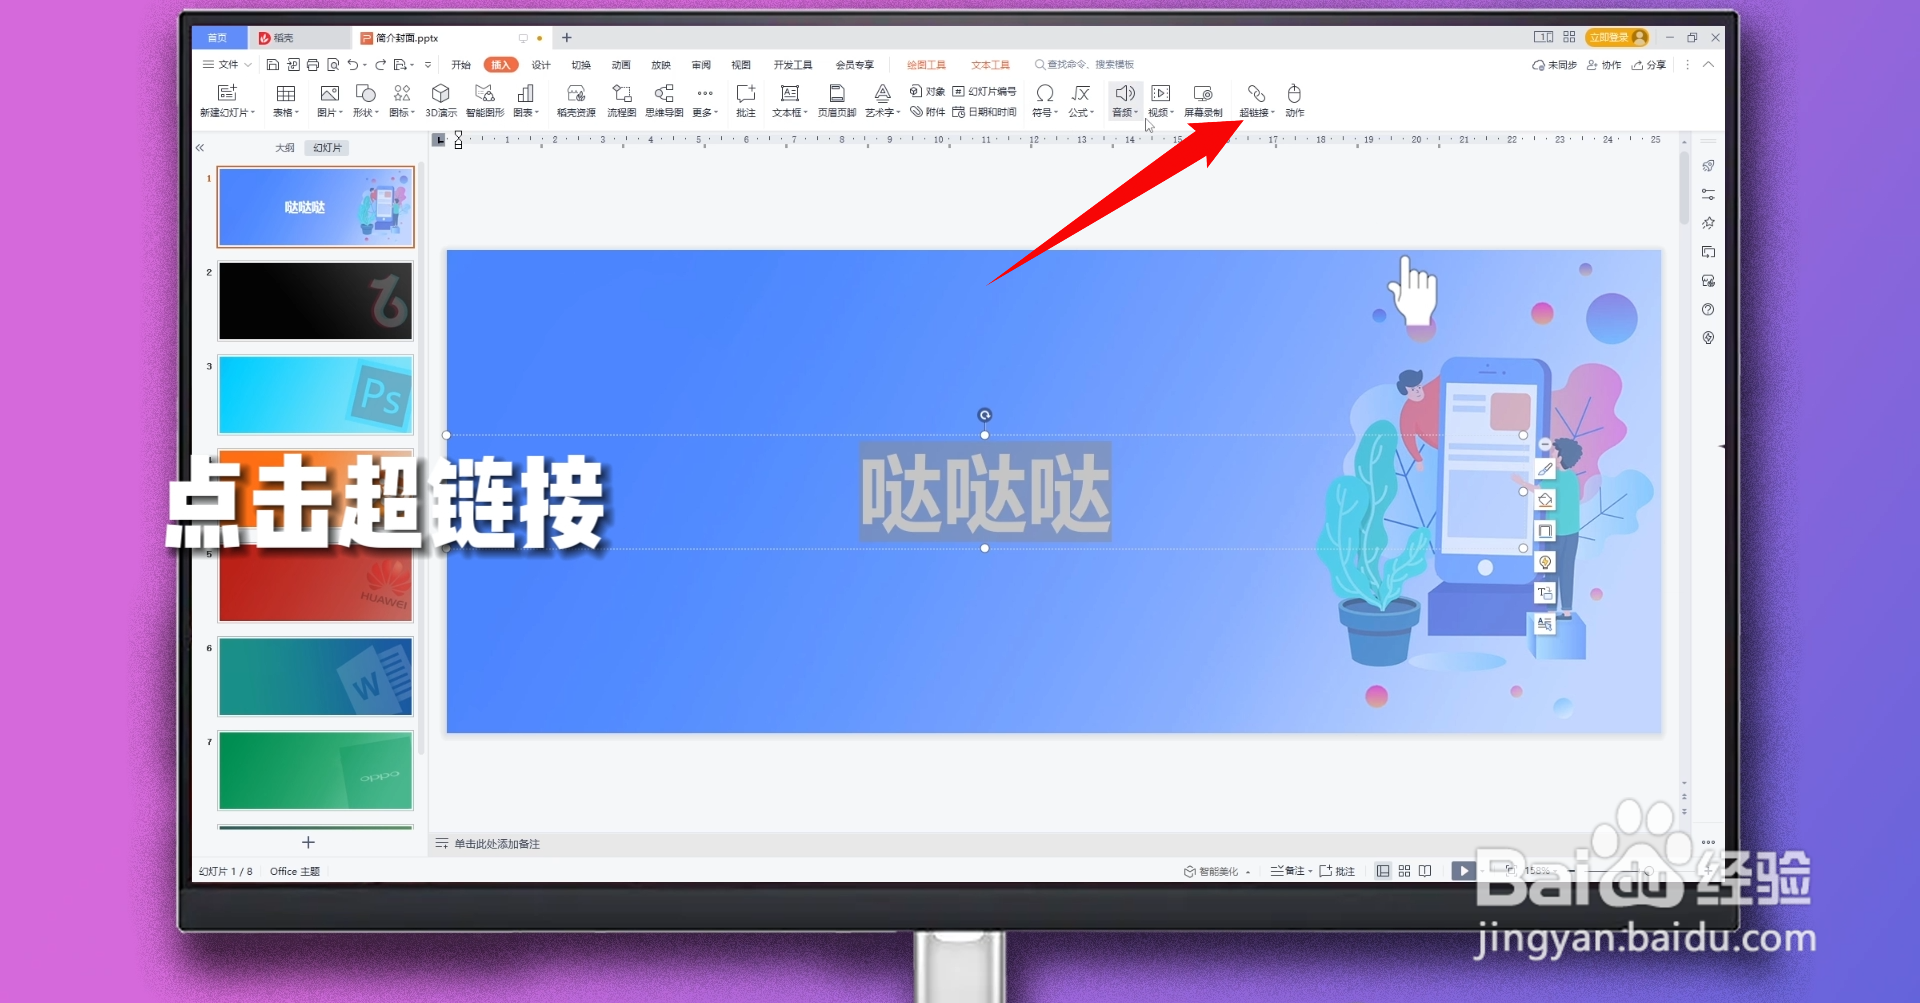Insert Audio (音频) from ribbon
This screenshot has width=1920, height=1003.
pos(1124,100)
